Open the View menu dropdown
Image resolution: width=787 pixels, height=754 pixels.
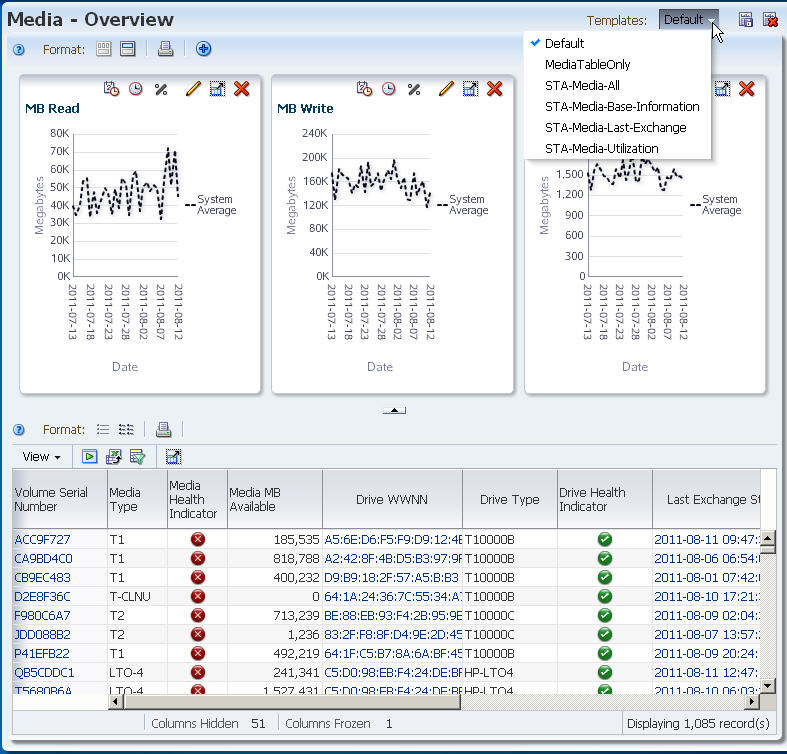[x=41, y=457]
